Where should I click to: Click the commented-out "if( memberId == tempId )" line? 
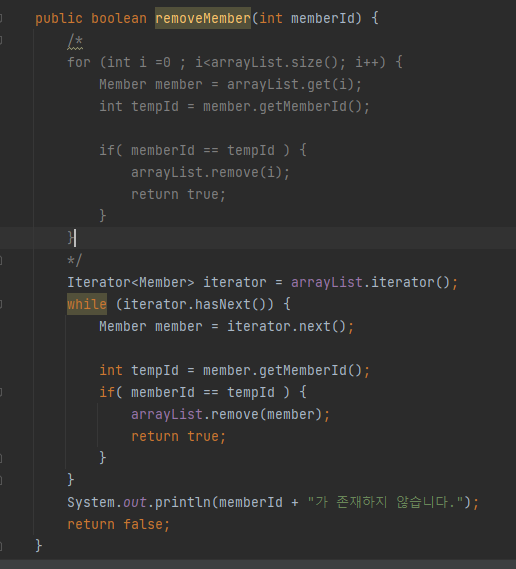tap(203, 150)
